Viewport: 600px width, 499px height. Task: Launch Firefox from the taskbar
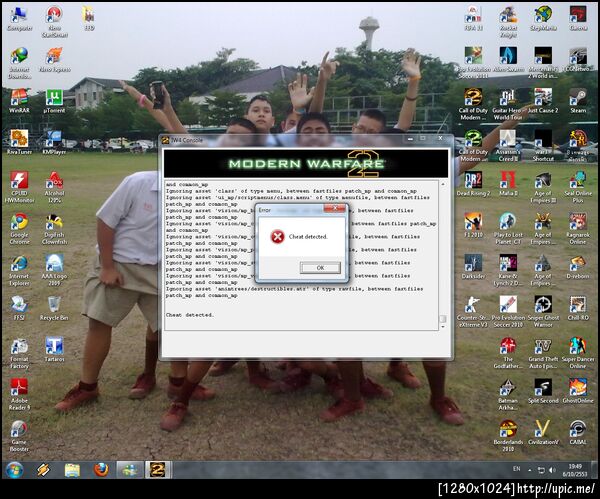pyautogui.click(x=101, y=470)
